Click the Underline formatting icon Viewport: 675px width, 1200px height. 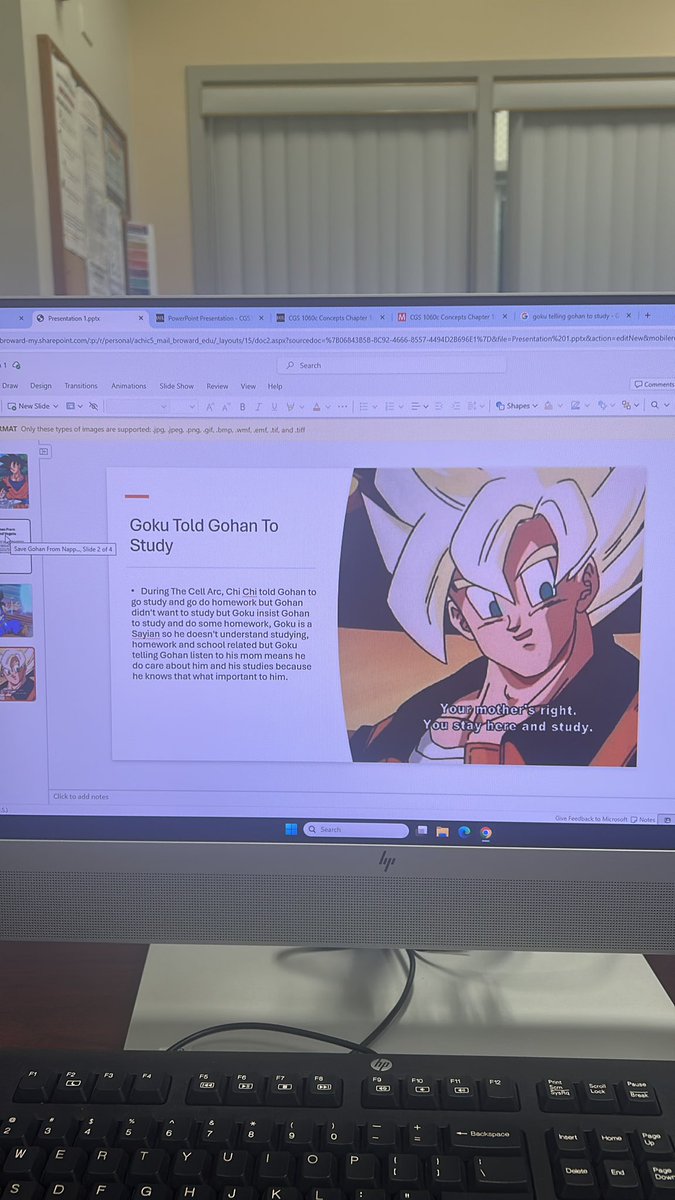(x=273, y=407)
